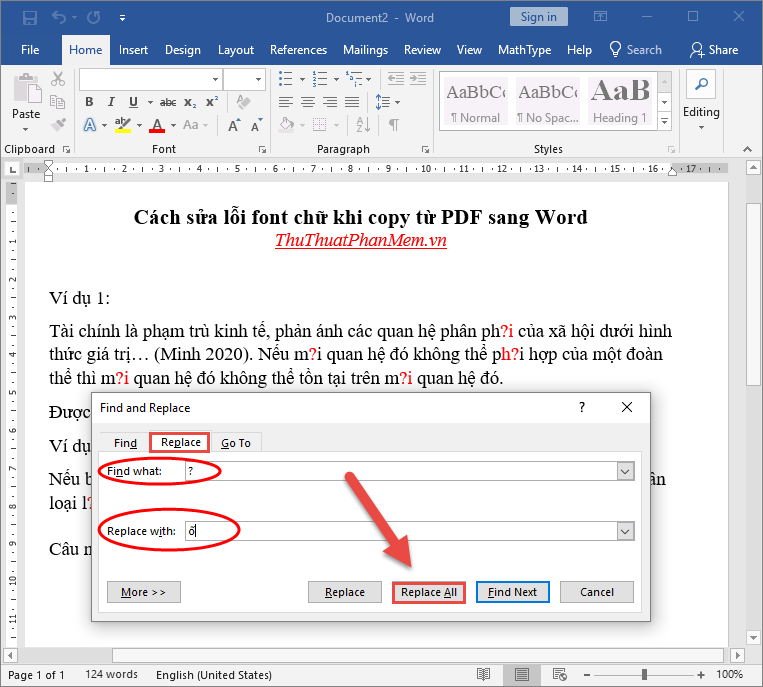Click the Replace with input field
This screenshot has height=687, width=763.
pyautogui.click(x=401, y=531)
